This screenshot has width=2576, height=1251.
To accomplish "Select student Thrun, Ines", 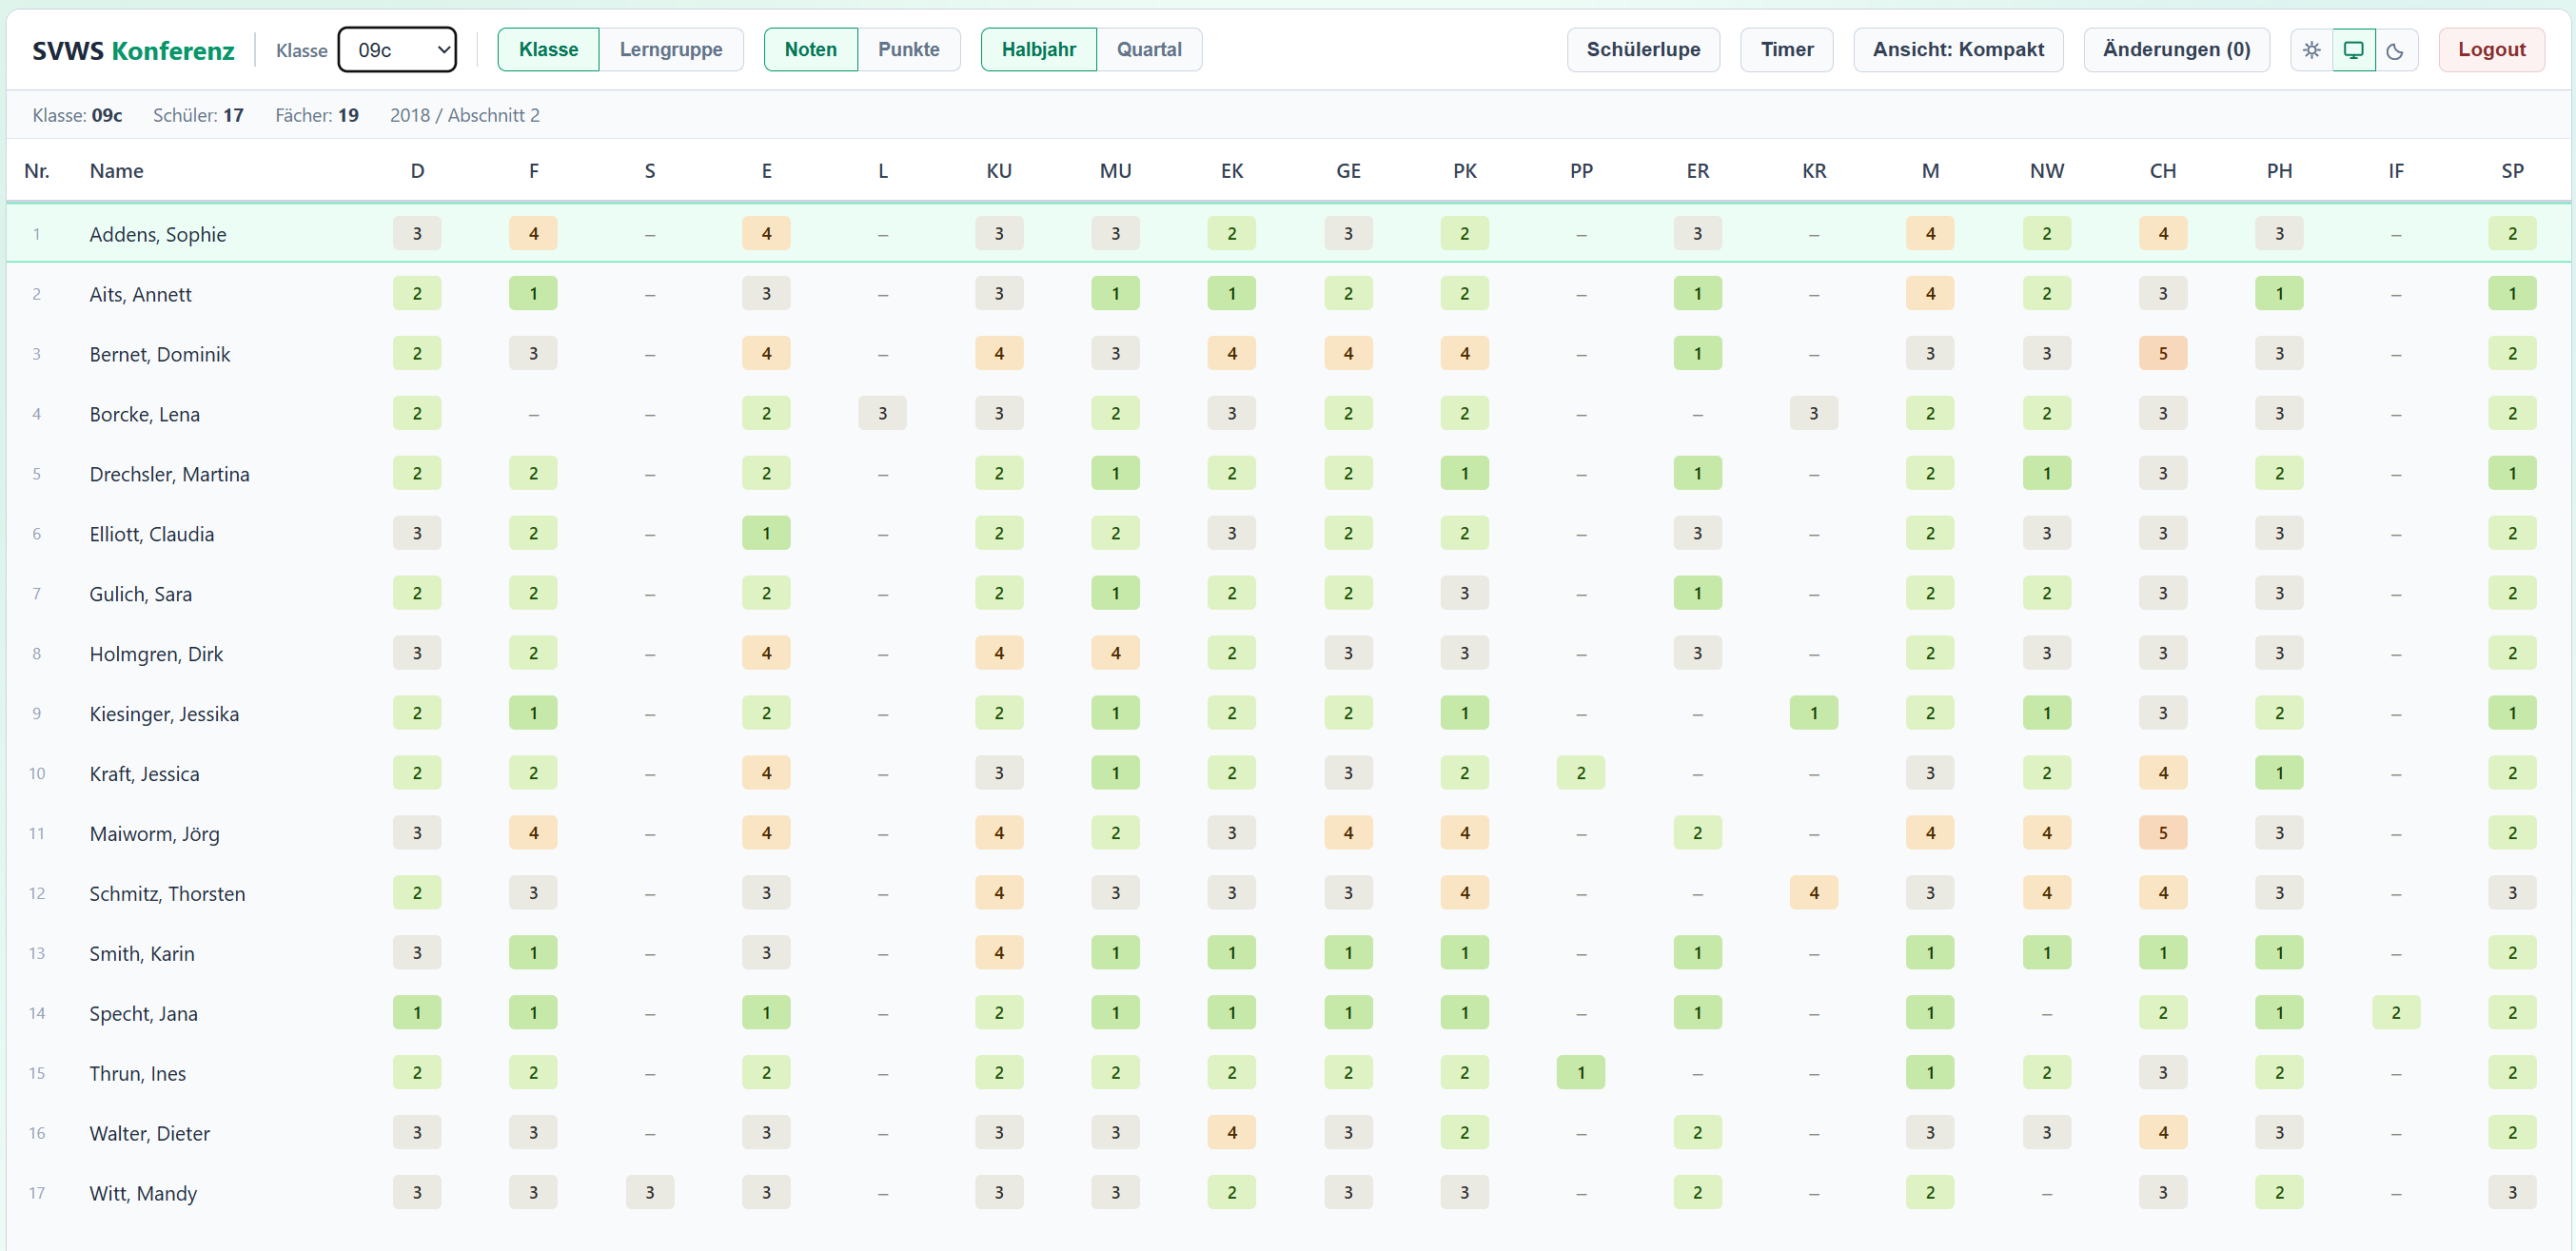I will (137, 1074).
